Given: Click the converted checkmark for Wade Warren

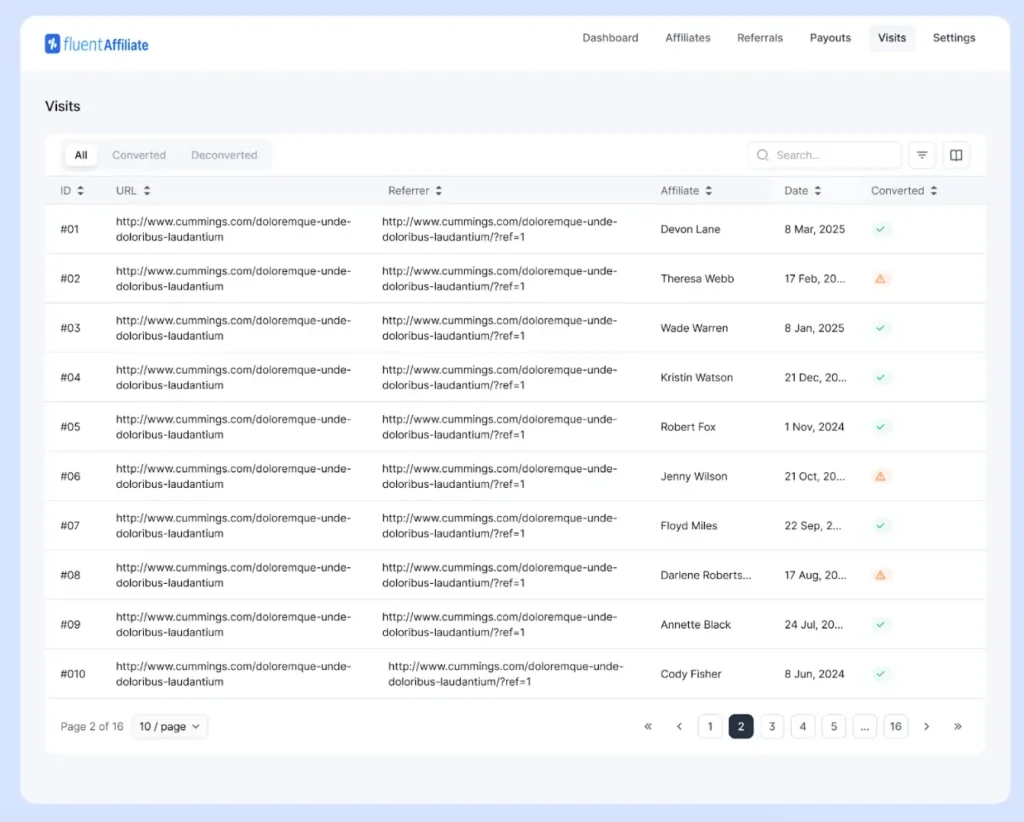Looking at the screenshot, I should tap(880, 328).
